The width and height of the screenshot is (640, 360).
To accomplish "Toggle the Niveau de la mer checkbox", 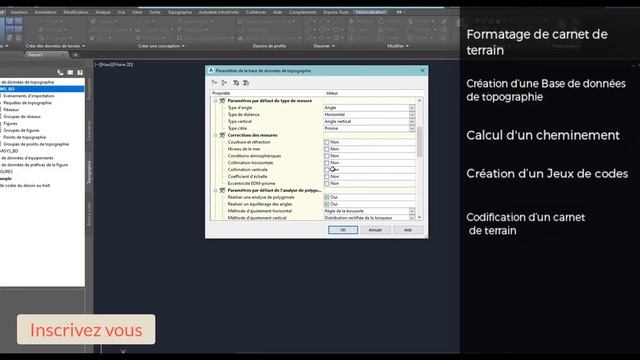I will (x=327, y=149).
